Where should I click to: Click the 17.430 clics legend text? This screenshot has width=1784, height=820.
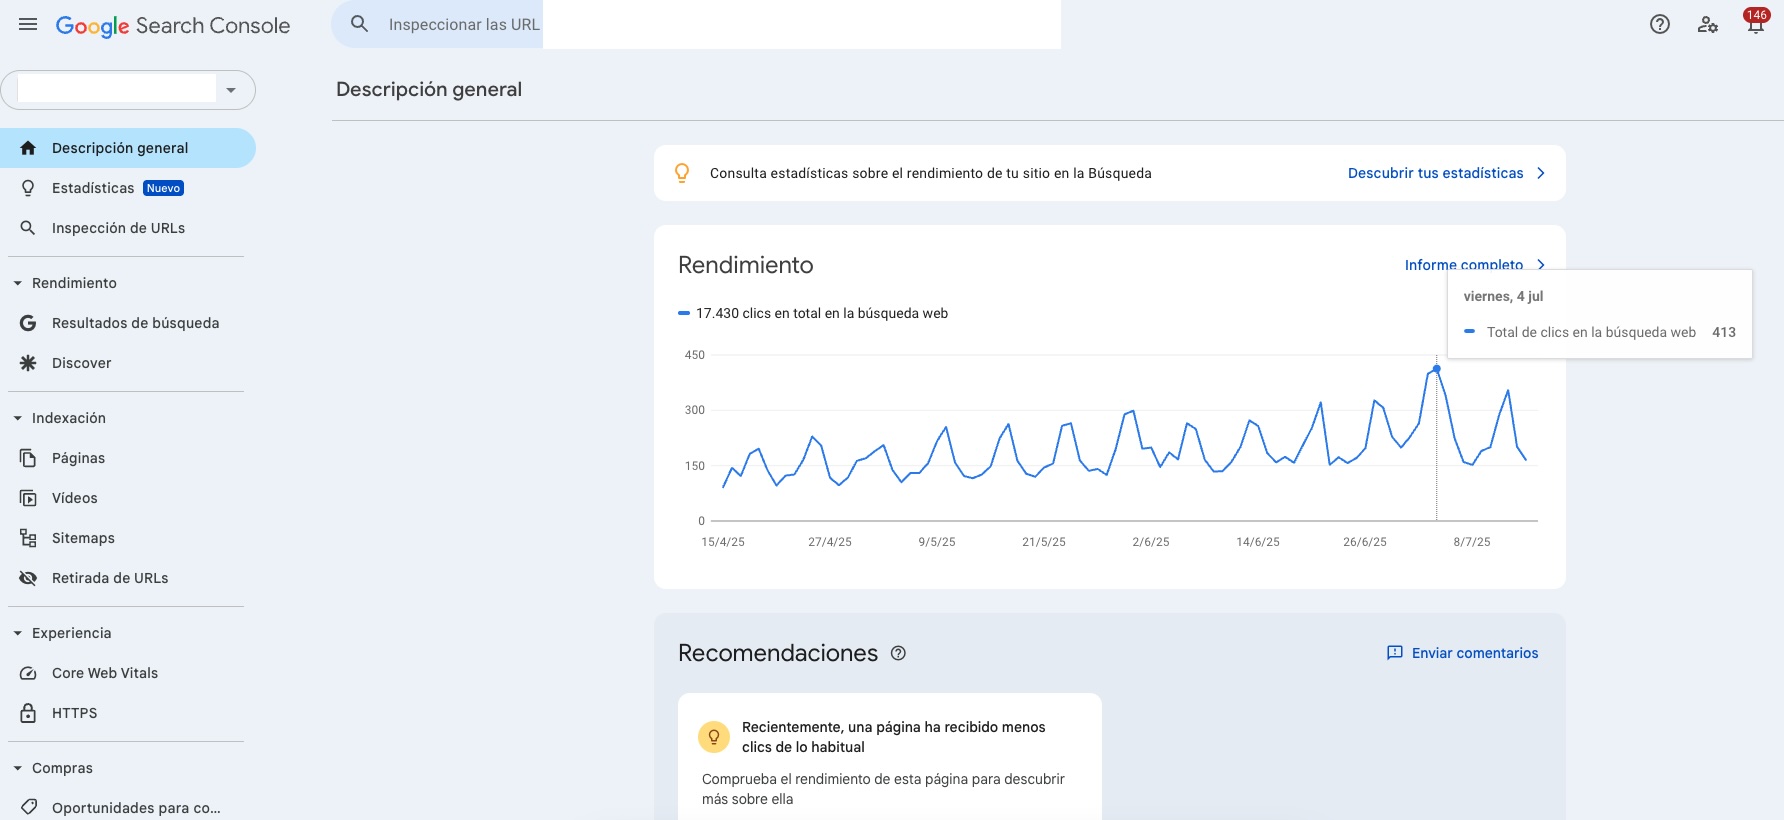coord(822,313)
